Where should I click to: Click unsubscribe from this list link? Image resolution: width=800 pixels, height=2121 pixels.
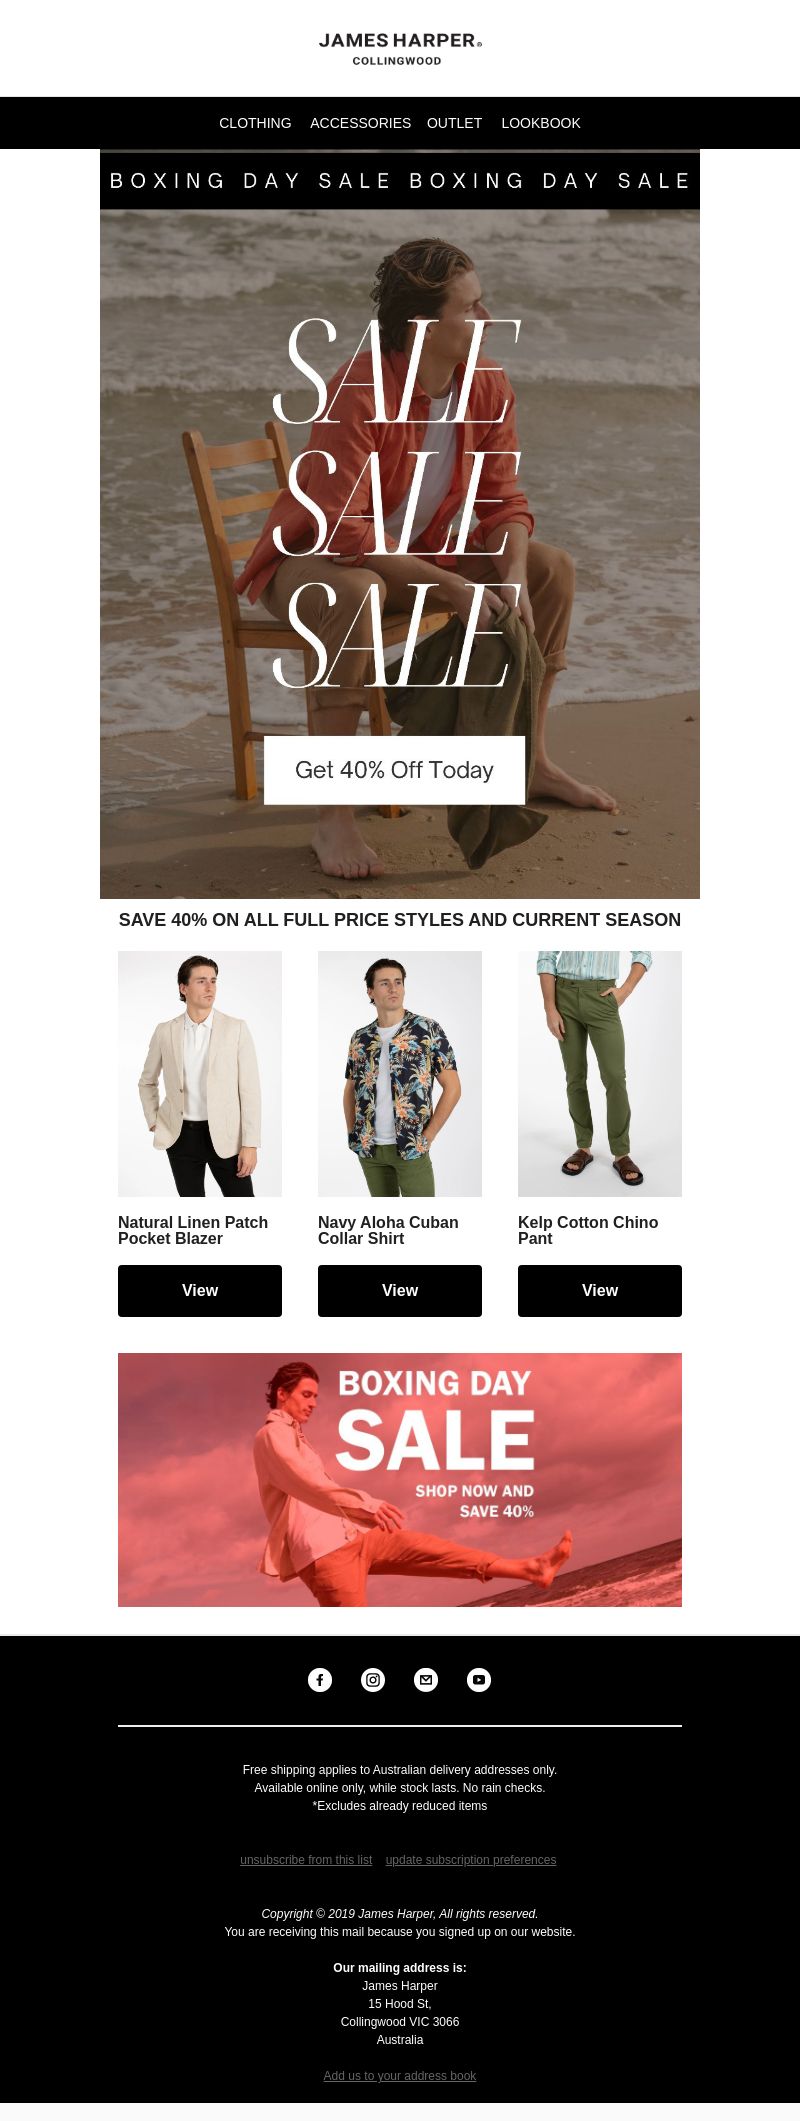tap(306, 1860)
